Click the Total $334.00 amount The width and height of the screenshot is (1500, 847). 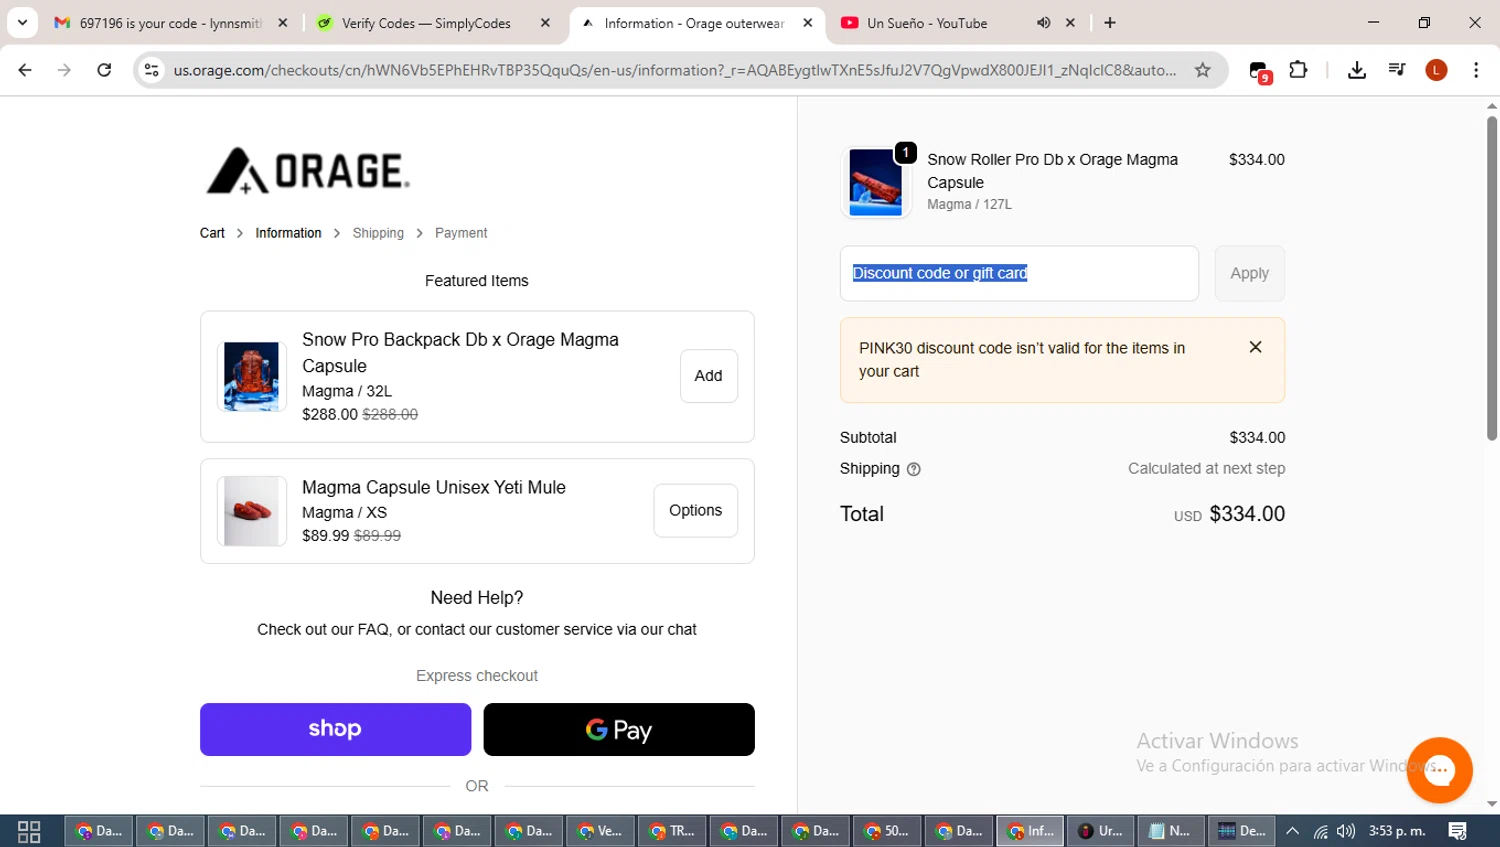coord(1247,514)
